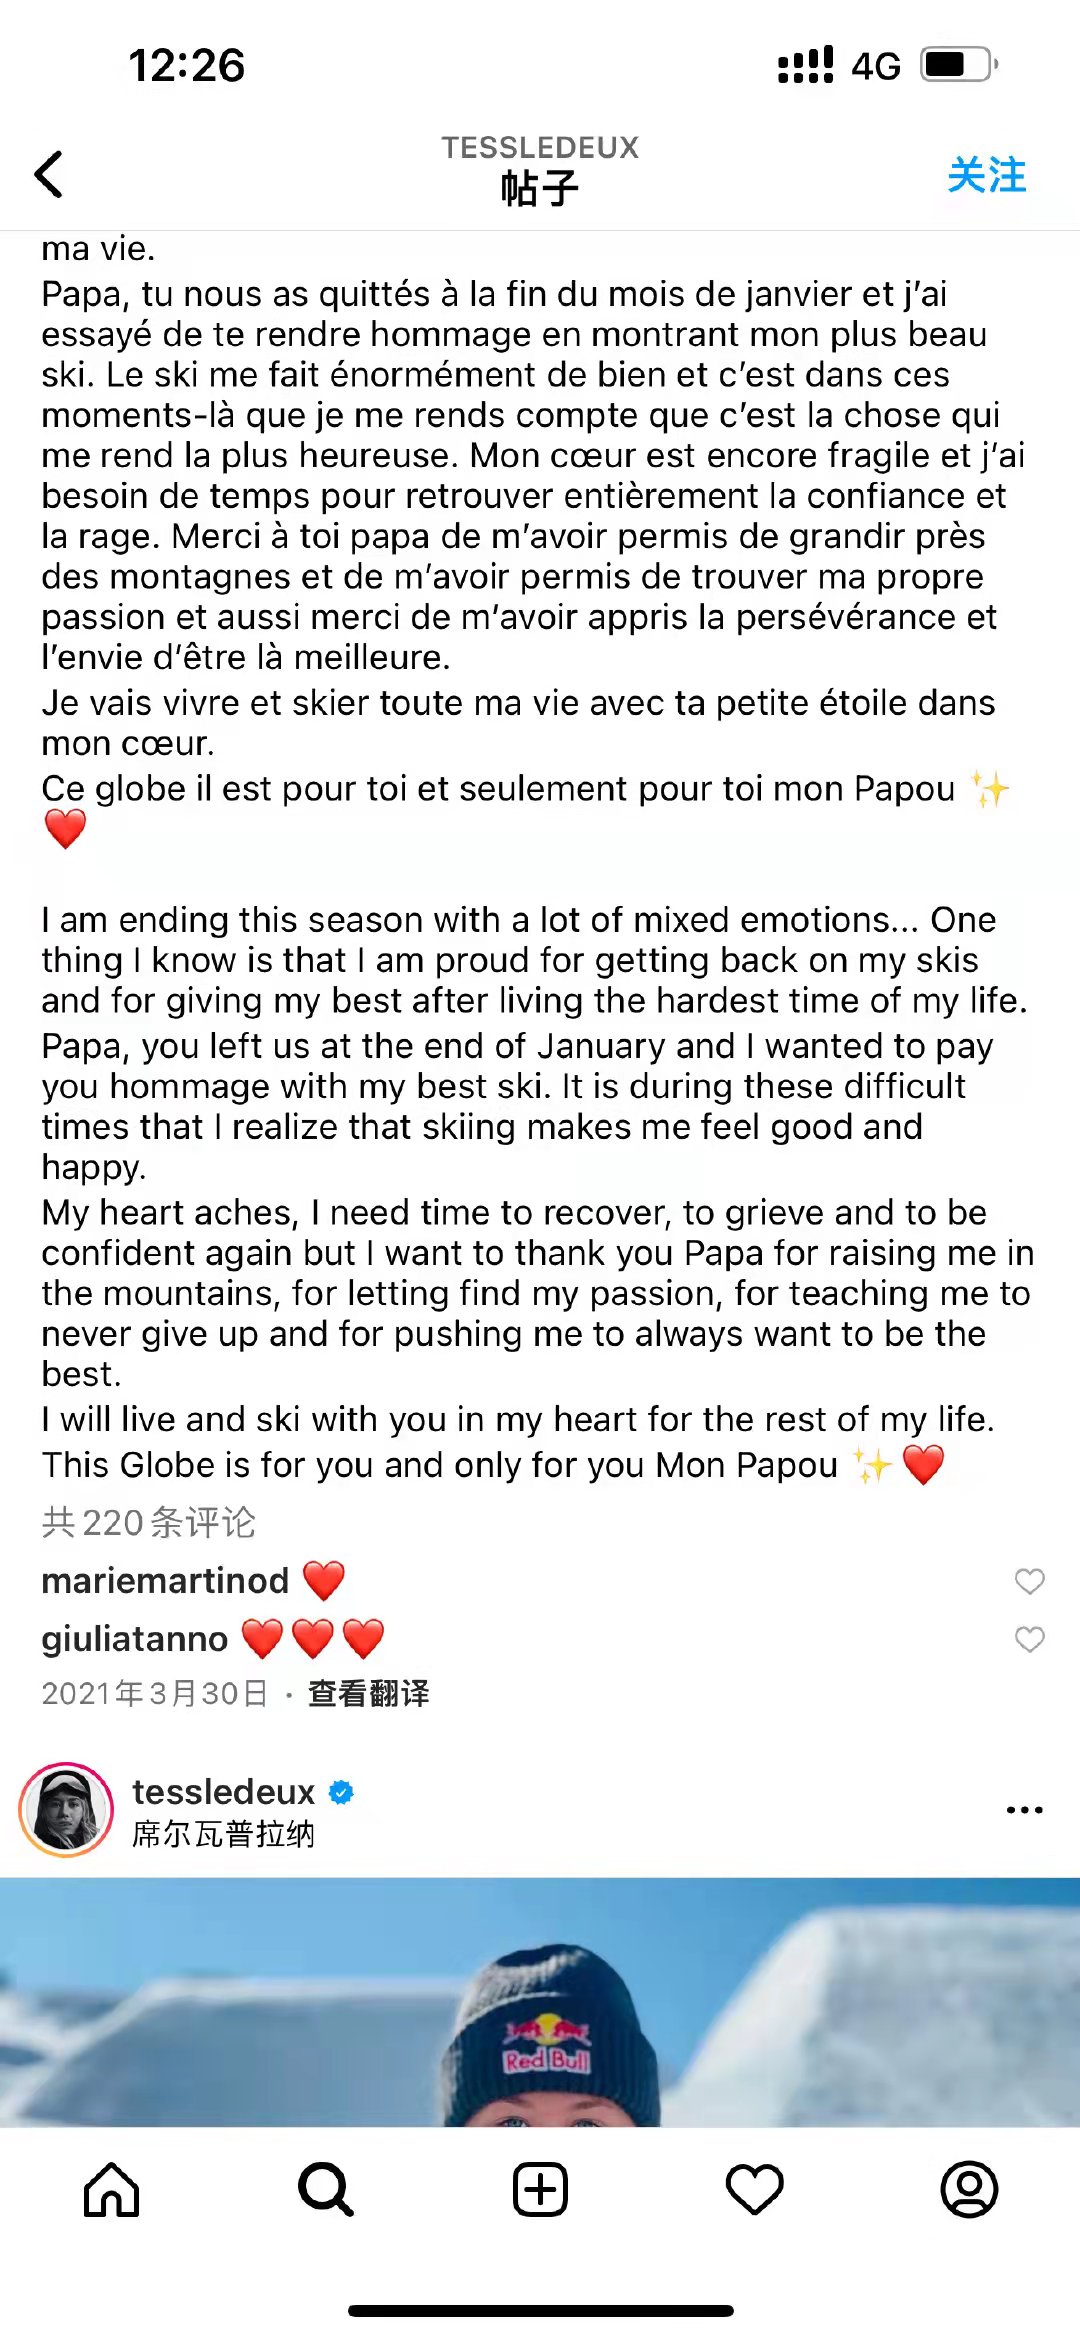The width and height of the screenshot is (1080, 2337).
Task: Go to the Home tab
Action: (111, 2190)
